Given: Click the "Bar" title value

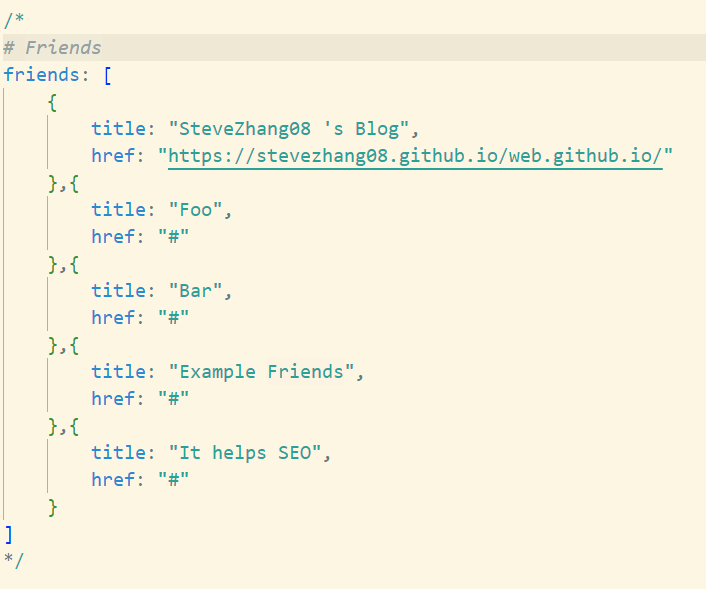Looking at the screenshot, I should (x=195, y=291).
